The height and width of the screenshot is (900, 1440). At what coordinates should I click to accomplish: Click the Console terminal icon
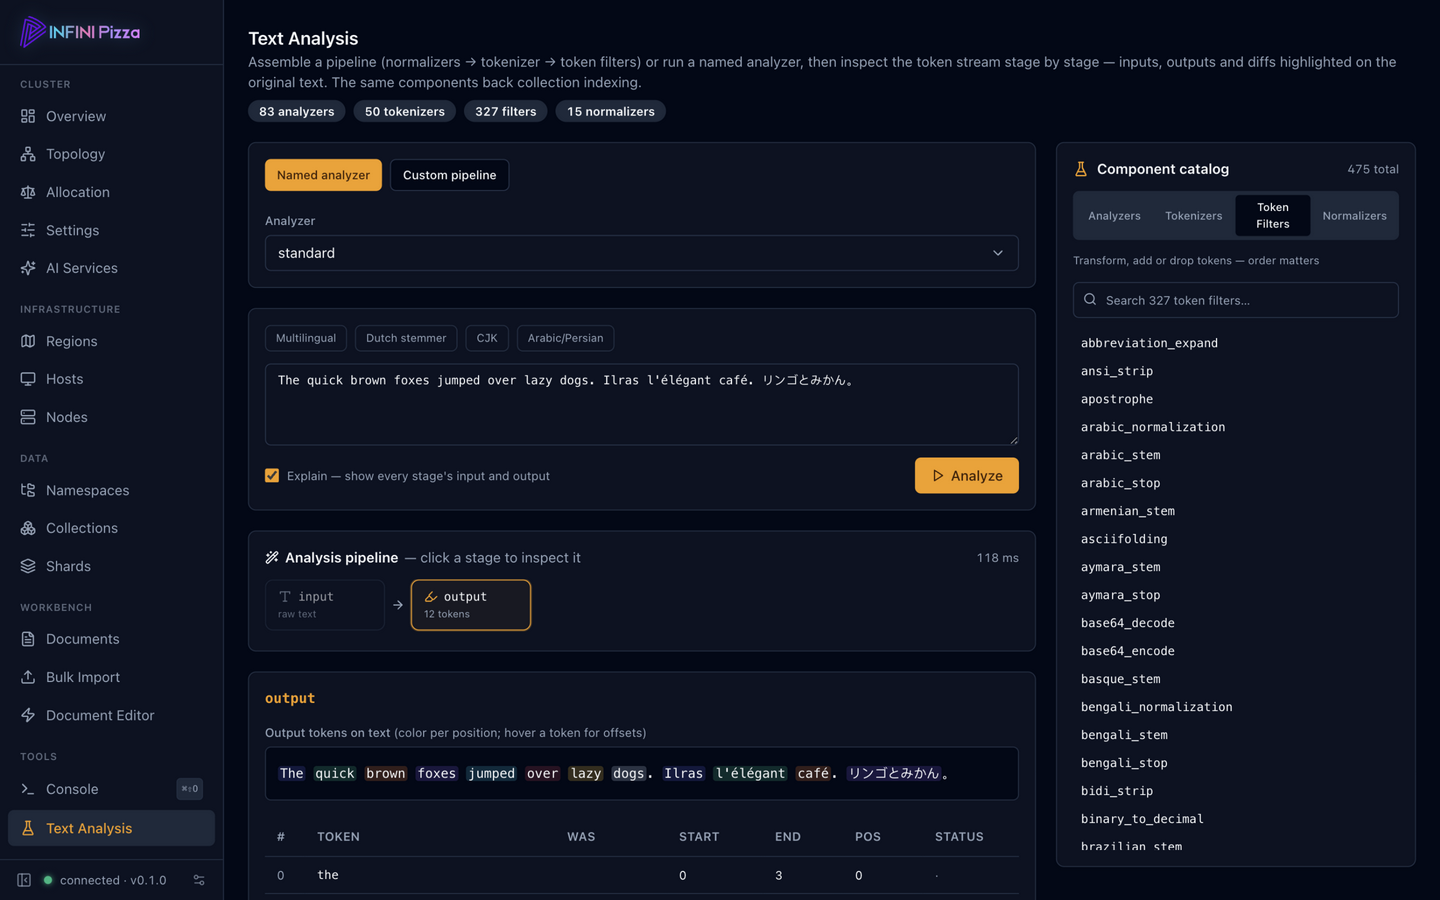pos(28,789)
